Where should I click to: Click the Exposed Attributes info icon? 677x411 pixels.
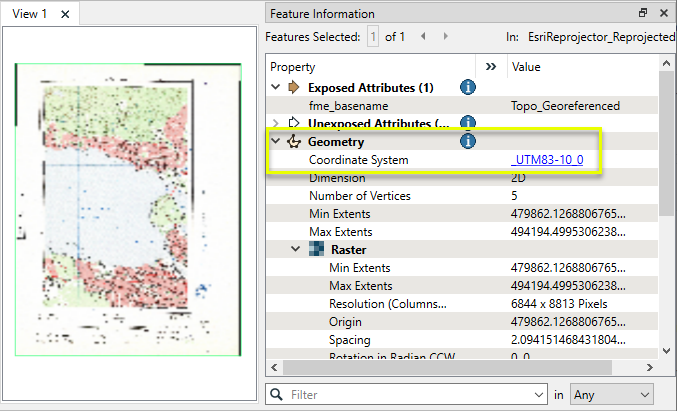[467, 87]
